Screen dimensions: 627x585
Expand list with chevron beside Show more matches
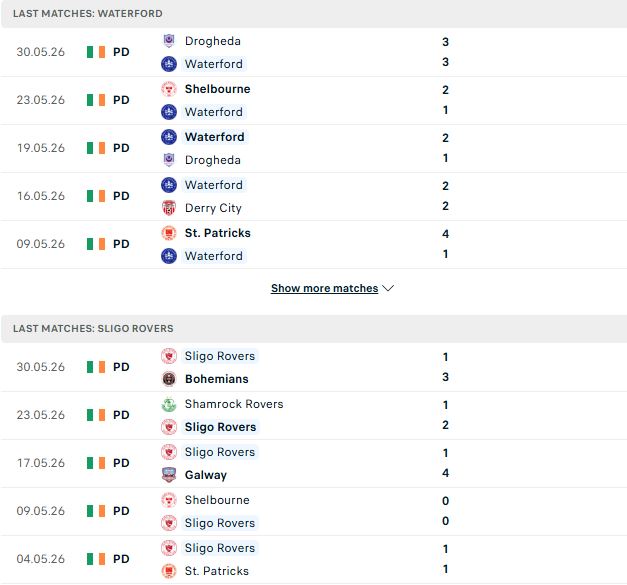[388, 288]
